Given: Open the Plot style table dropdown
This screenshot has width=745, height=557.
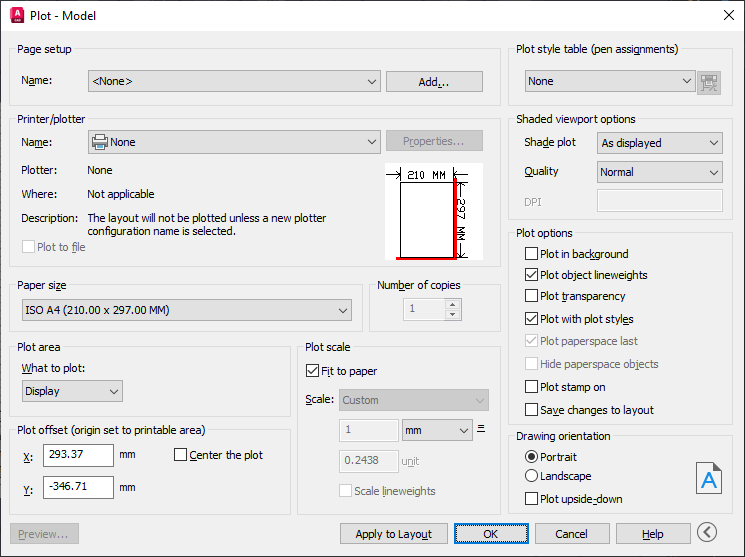Looking at the screenshot, I should (x=610, y=81).
